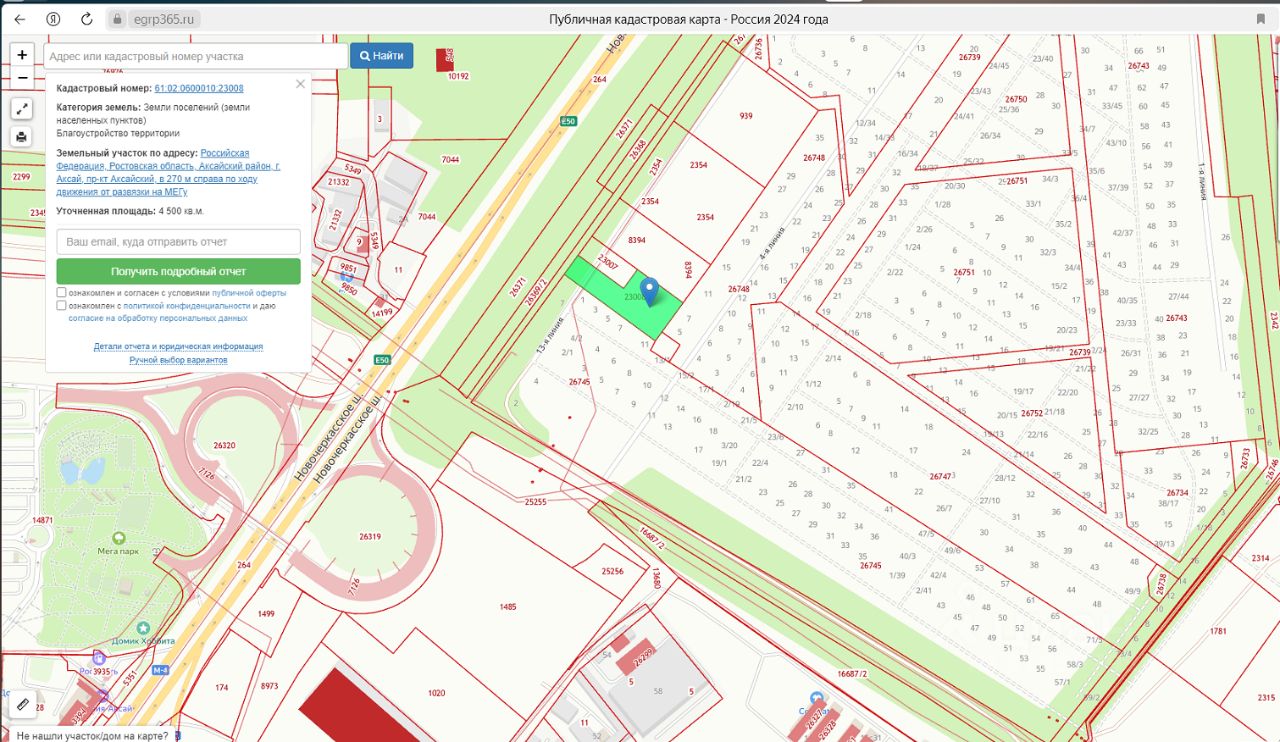This screenshot has height=742, width=1280.
Task: Click the Мега парк map label
Action: pyautogui.click(x=119, y=551)
